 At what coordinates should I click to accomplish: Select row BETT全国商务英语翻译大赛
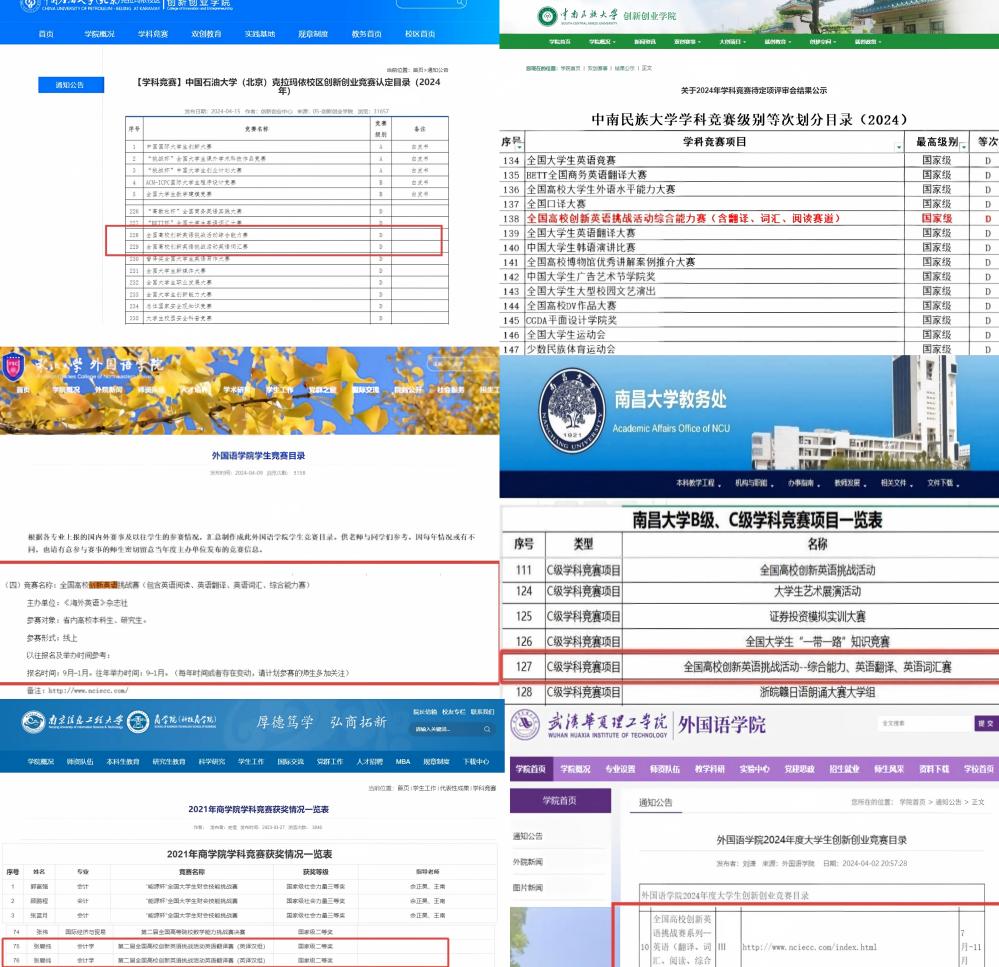[x=749, y=175]
